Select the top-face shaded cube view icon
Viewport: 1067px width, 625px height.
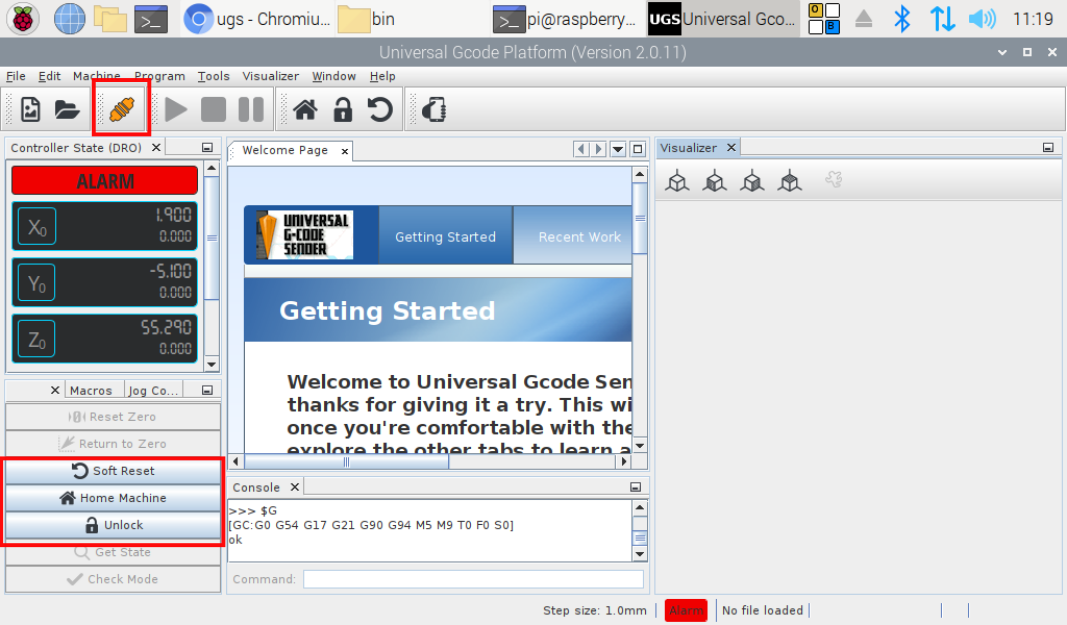pos(789,180)
